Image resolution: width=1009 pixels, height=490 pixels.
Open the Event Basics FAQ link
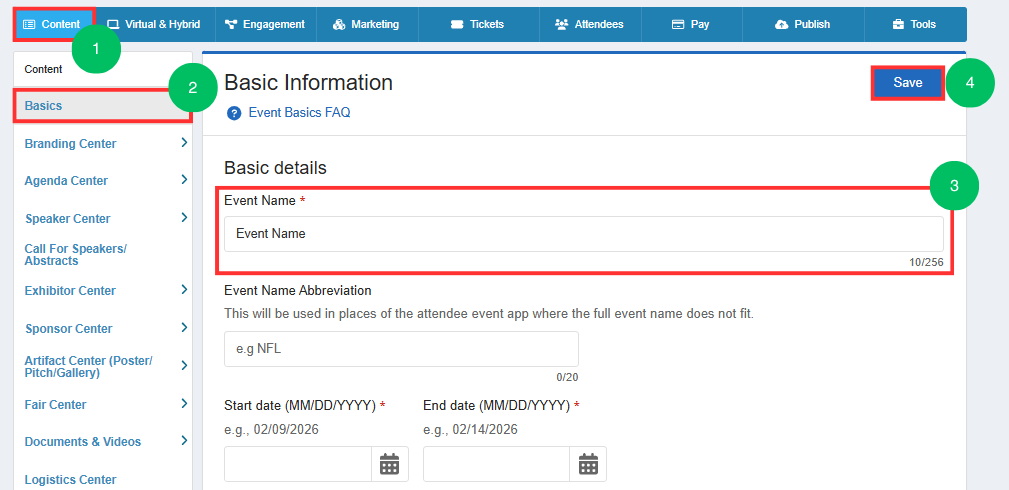299,113
